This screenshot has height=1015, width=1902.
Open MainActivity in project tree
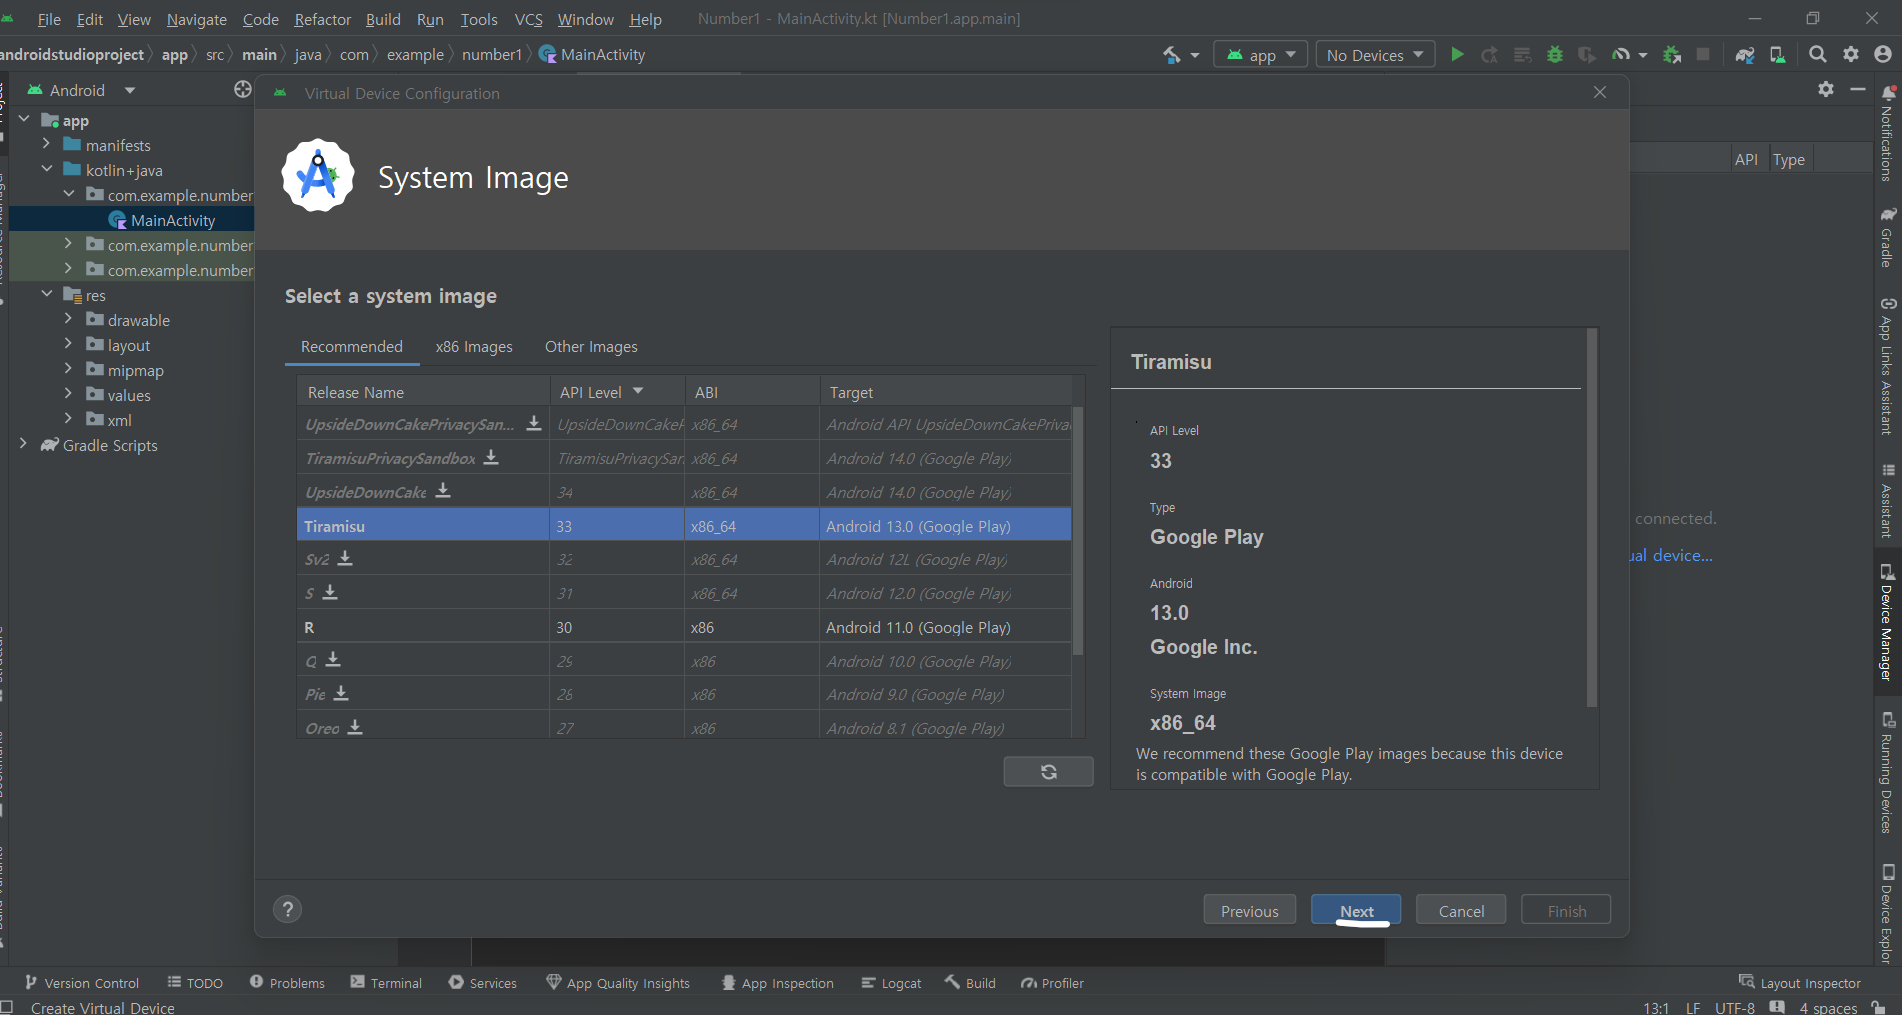(173, 220)
